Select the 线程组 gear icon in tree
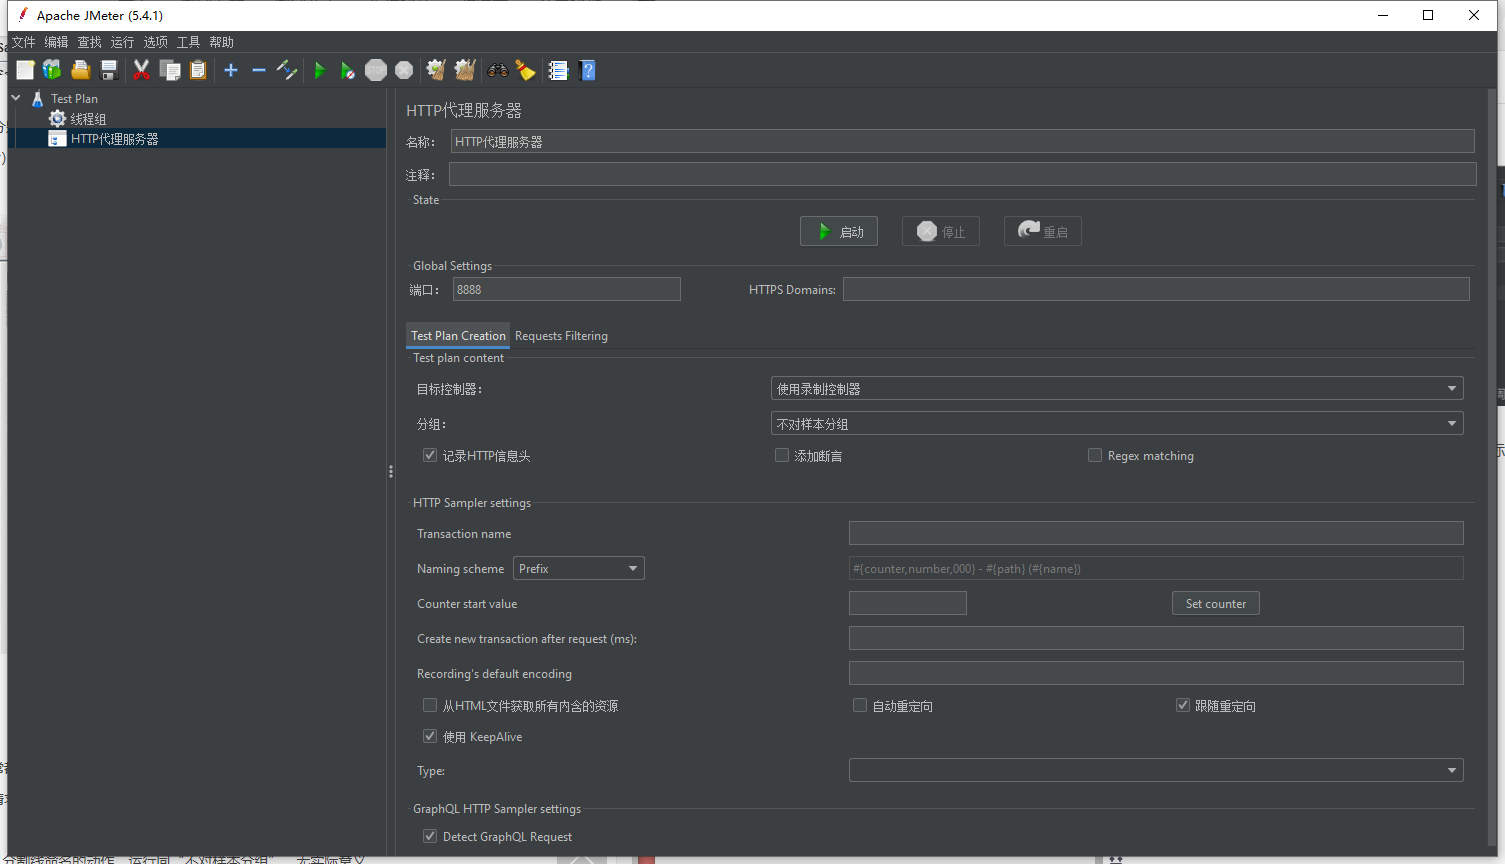Image resolution: width=1505 pixels, height=864 pixels. coord(57,118)
